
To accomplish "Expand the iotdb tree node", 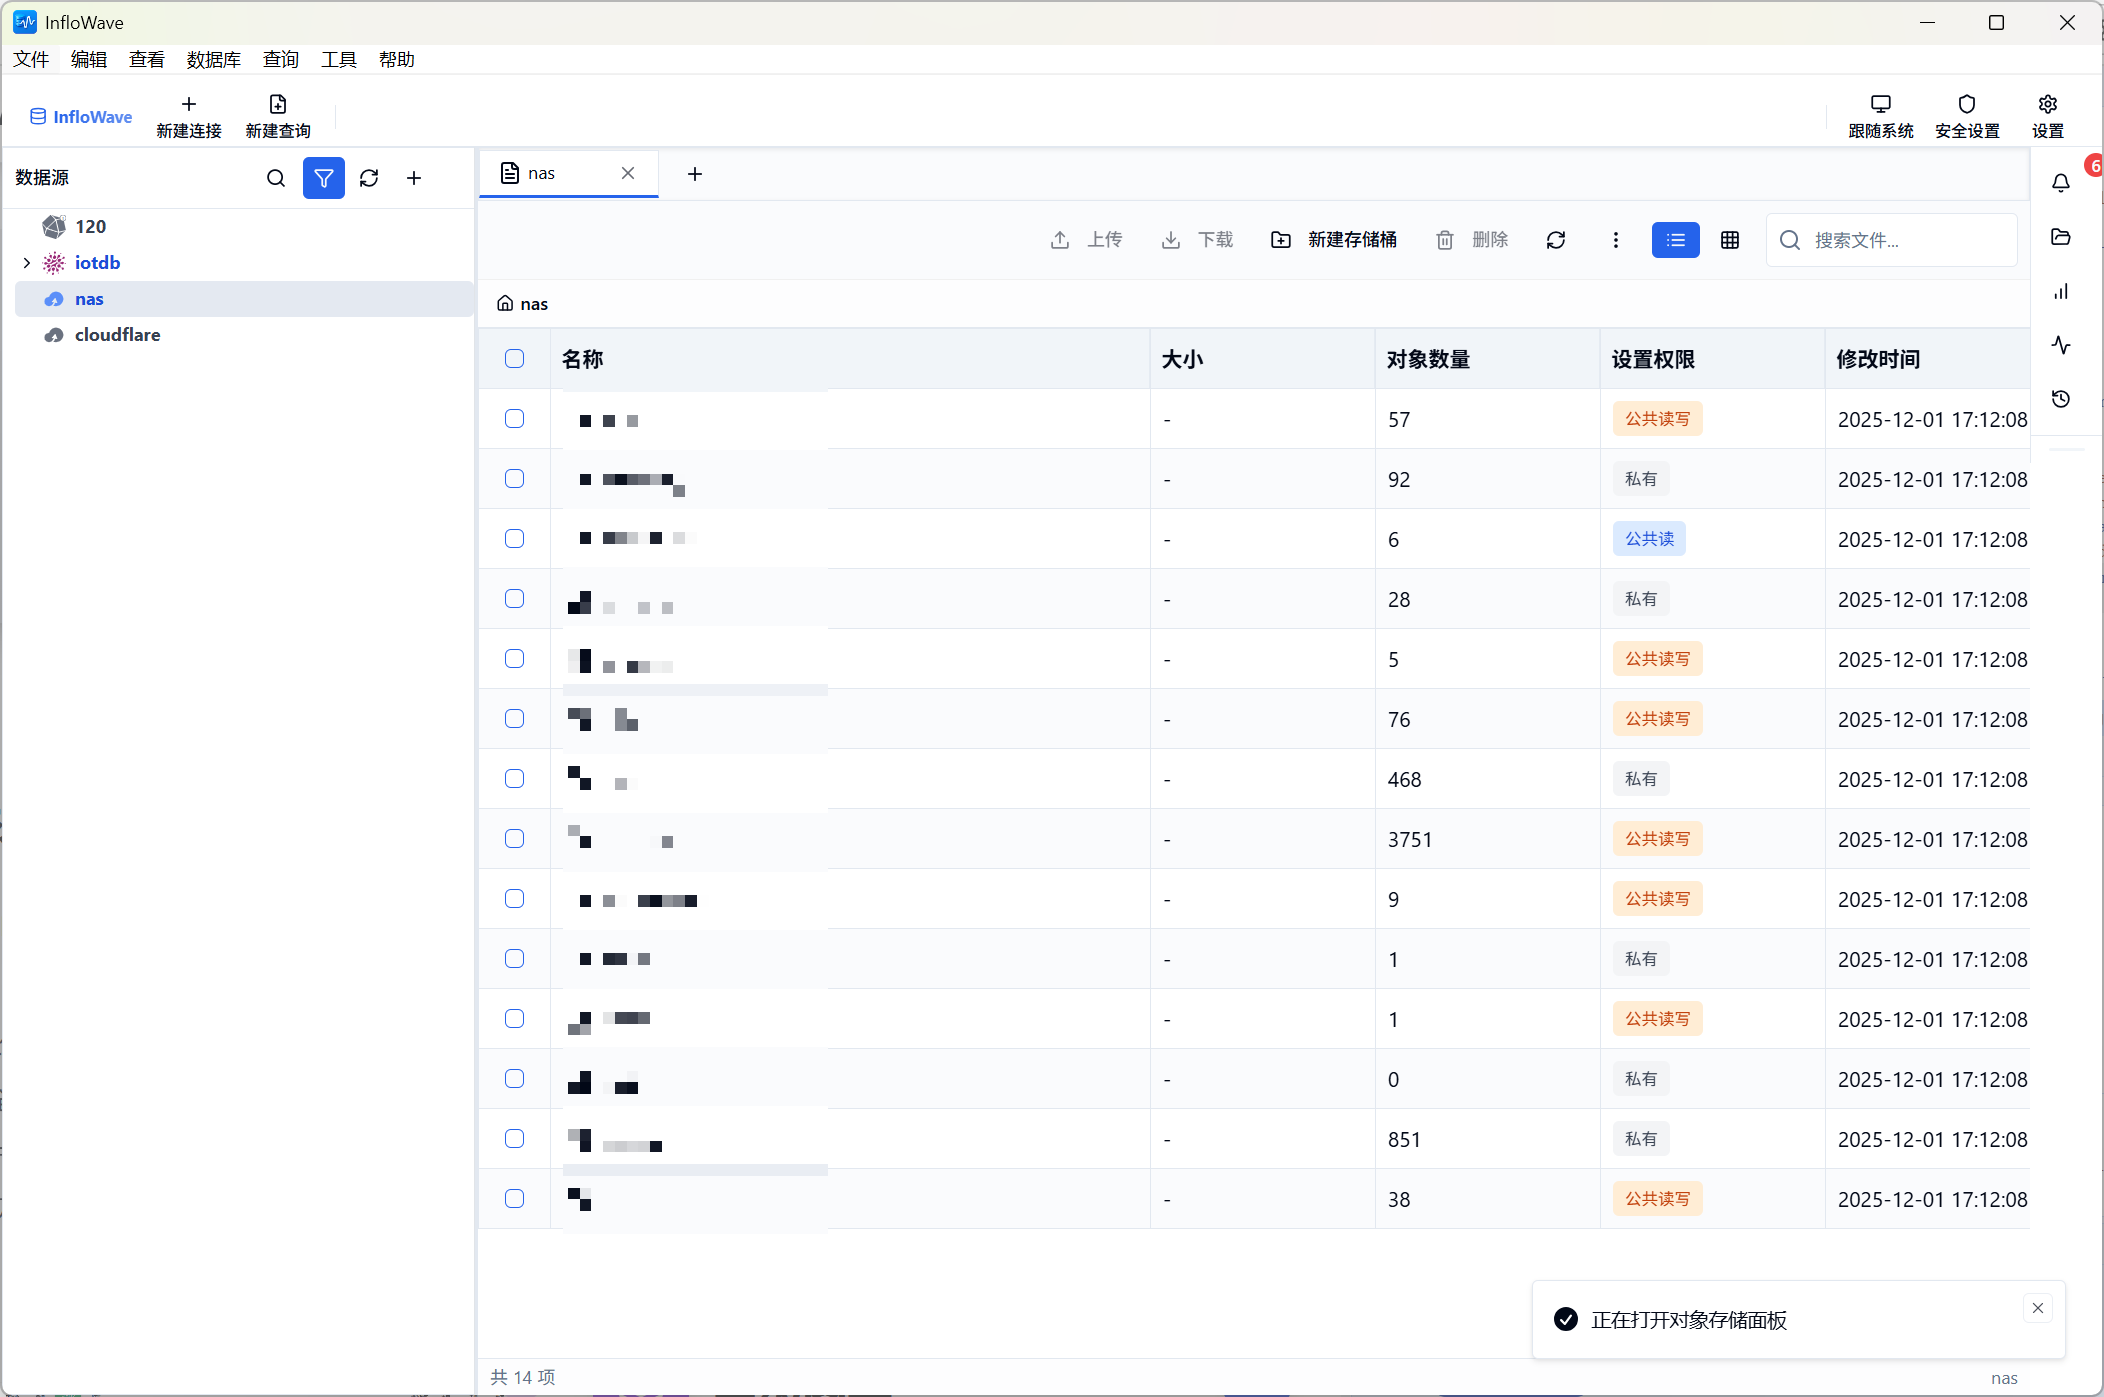I will coord(27,263).
